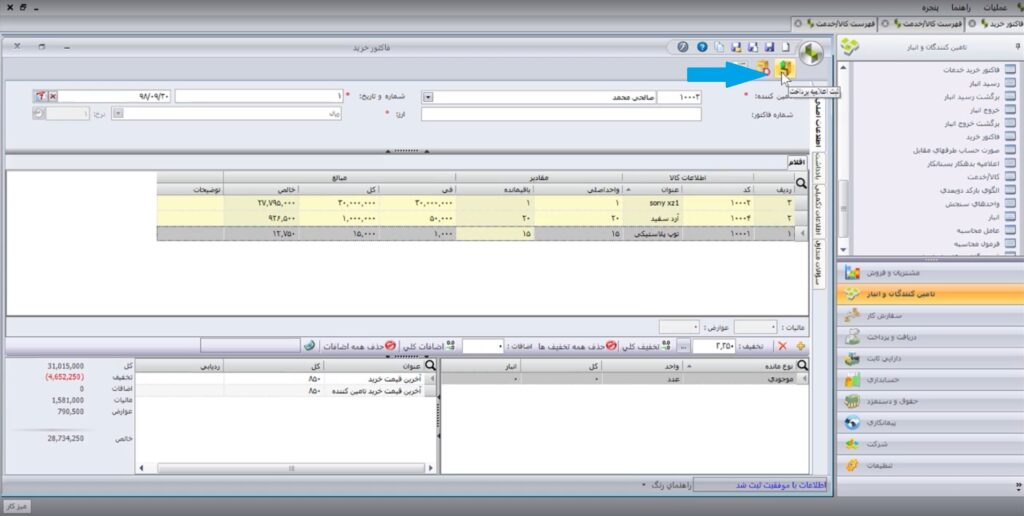Sort by the واحداصلی column header
The height and width of the screenshot is (516, 1024).
click(x=579, y=189)
